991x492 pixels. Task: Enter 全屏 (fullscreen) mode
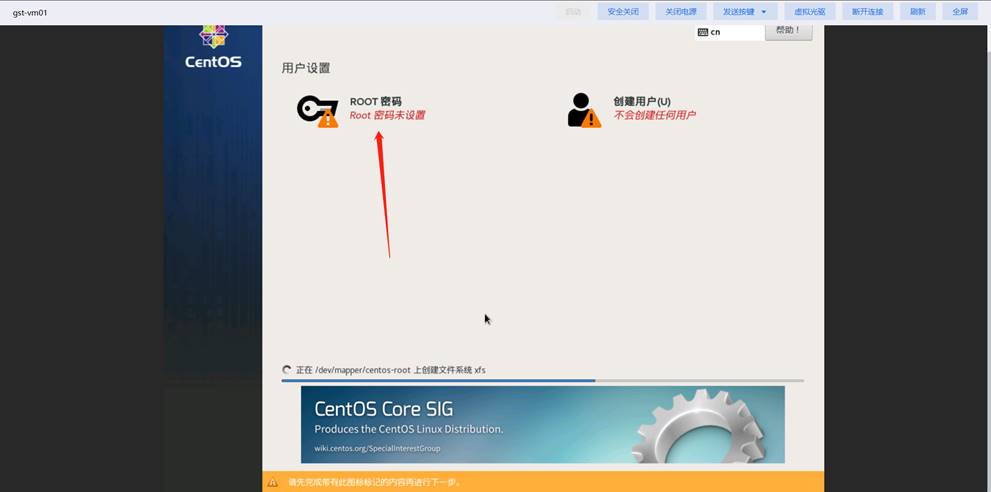click(960, 12)
